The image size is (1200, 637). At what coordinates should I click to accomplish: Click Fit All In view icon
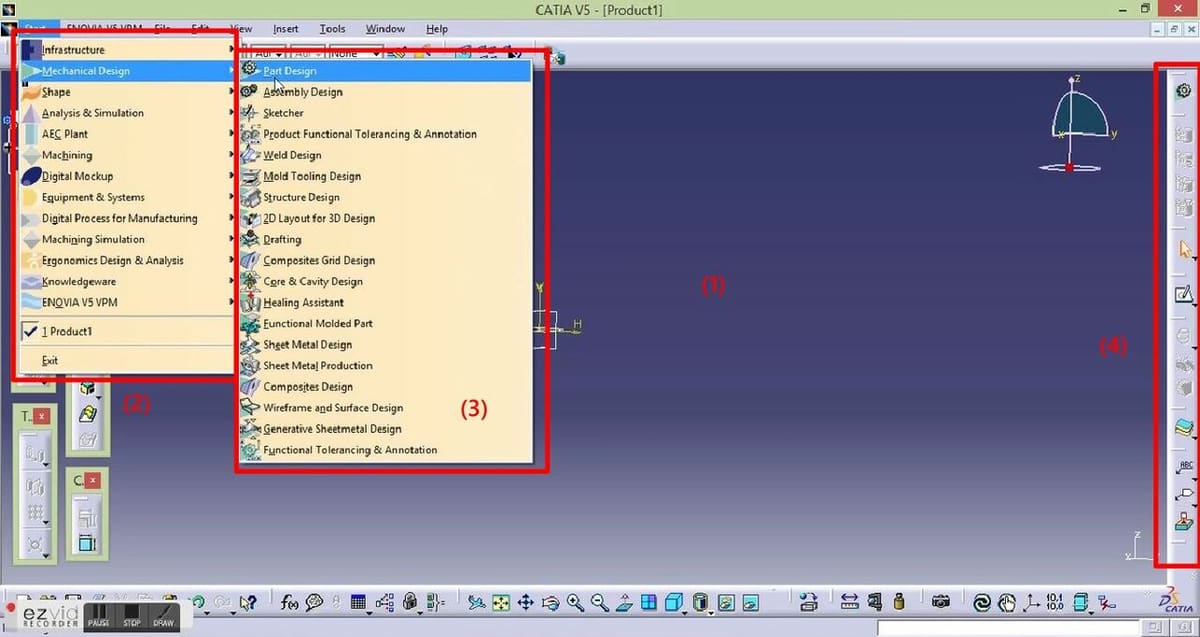pos(501,602)
